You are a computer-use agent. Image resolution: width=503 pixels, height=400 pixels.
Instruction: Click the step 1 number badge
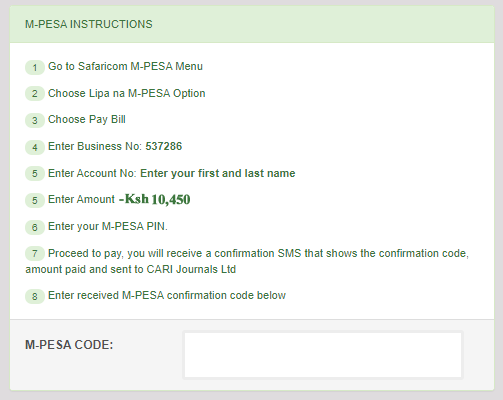tap(35, 68)
